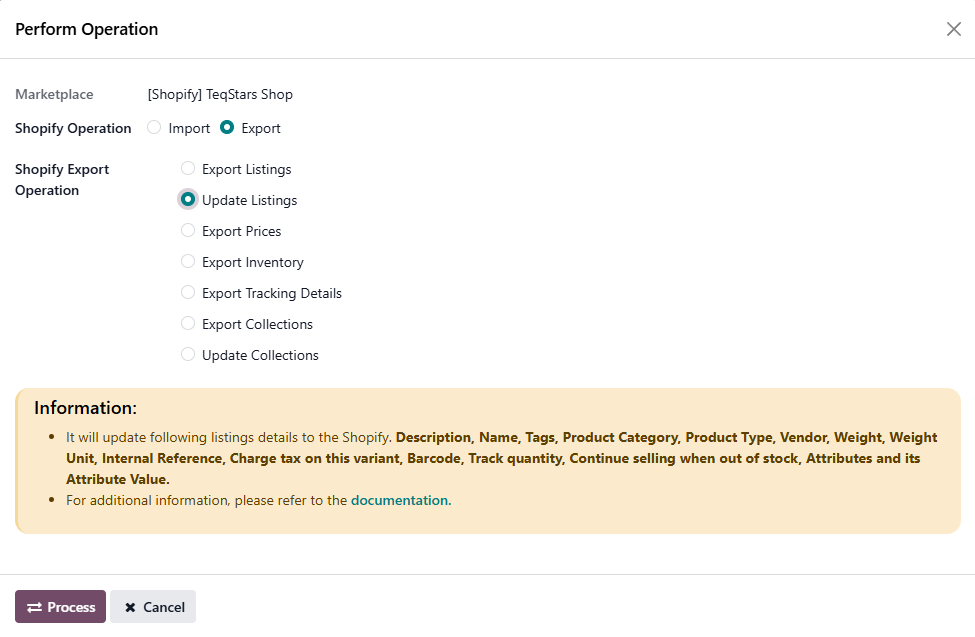Image resolution: width=975 pixels, height=637 pixels.
Task: Click the Process button
Action: point(60,607)
